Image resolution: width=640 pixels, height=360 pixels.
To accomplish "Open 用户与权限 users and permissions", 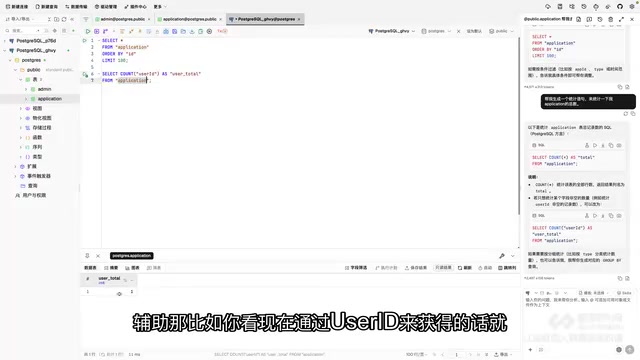I will (31, 196).
